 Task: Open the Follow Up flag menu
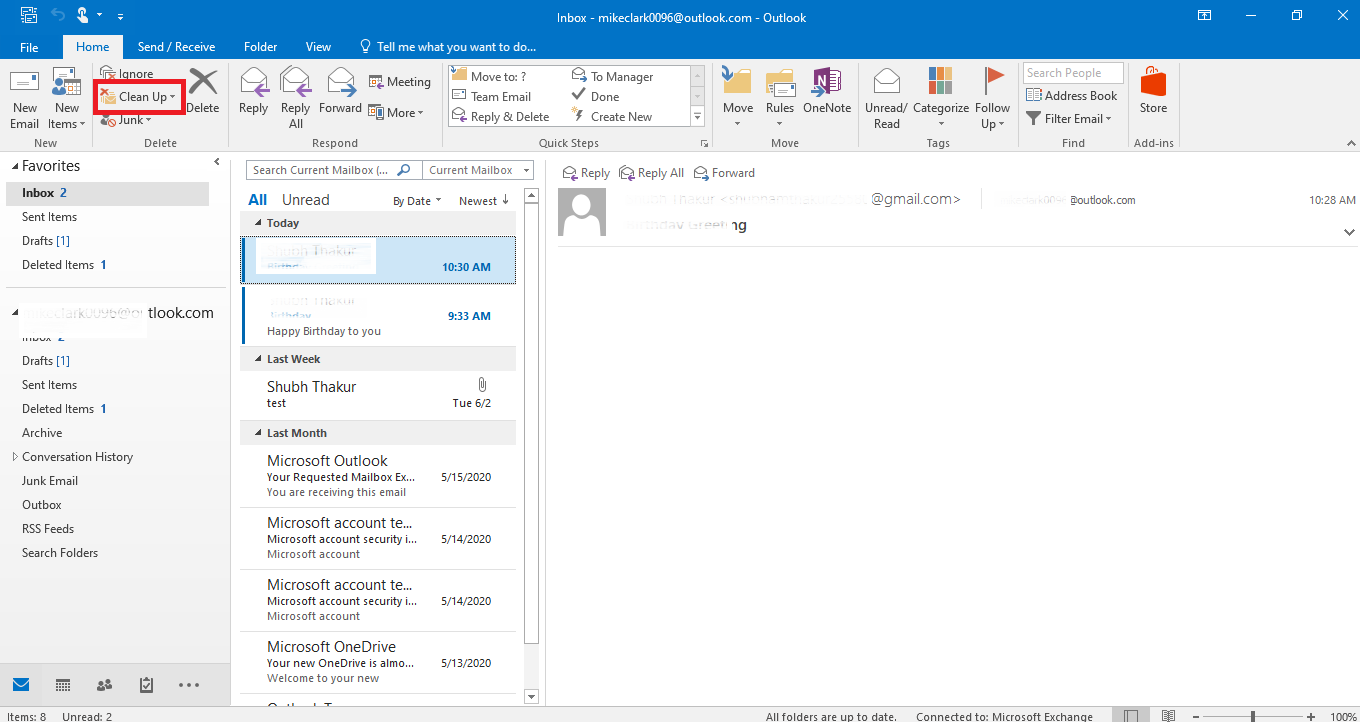(993, 99)
